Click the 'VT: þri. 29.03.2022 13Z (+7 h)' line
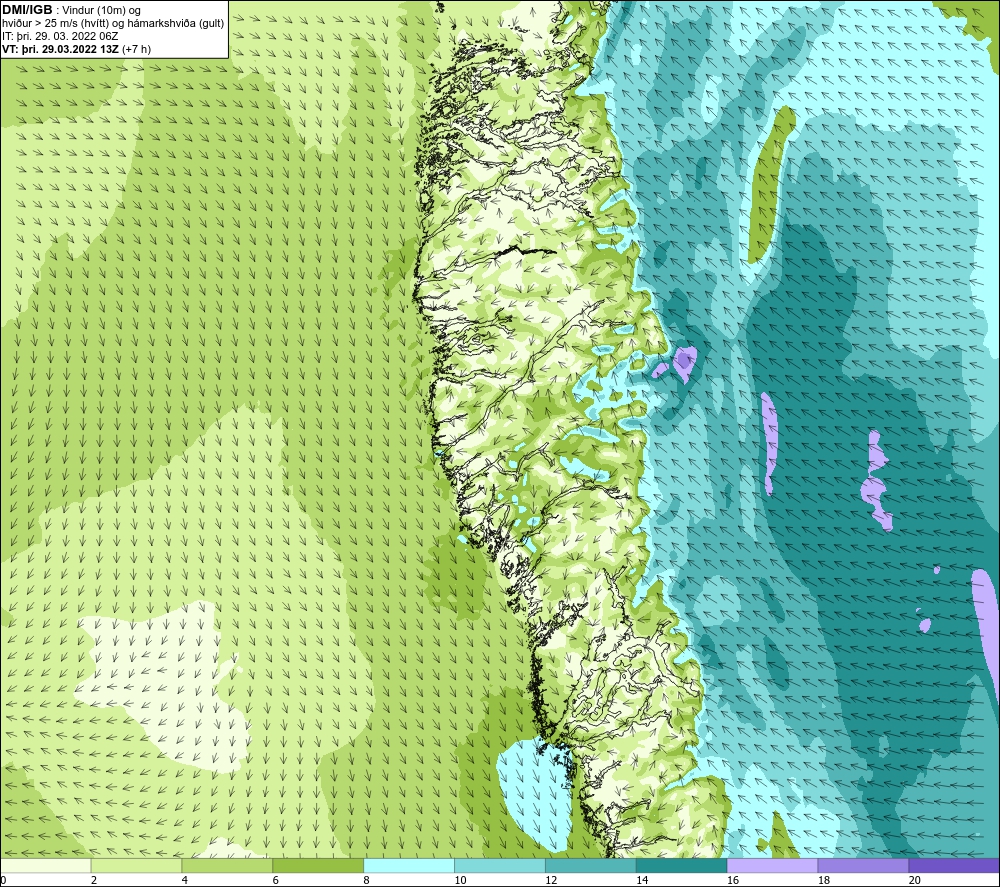 77,49
